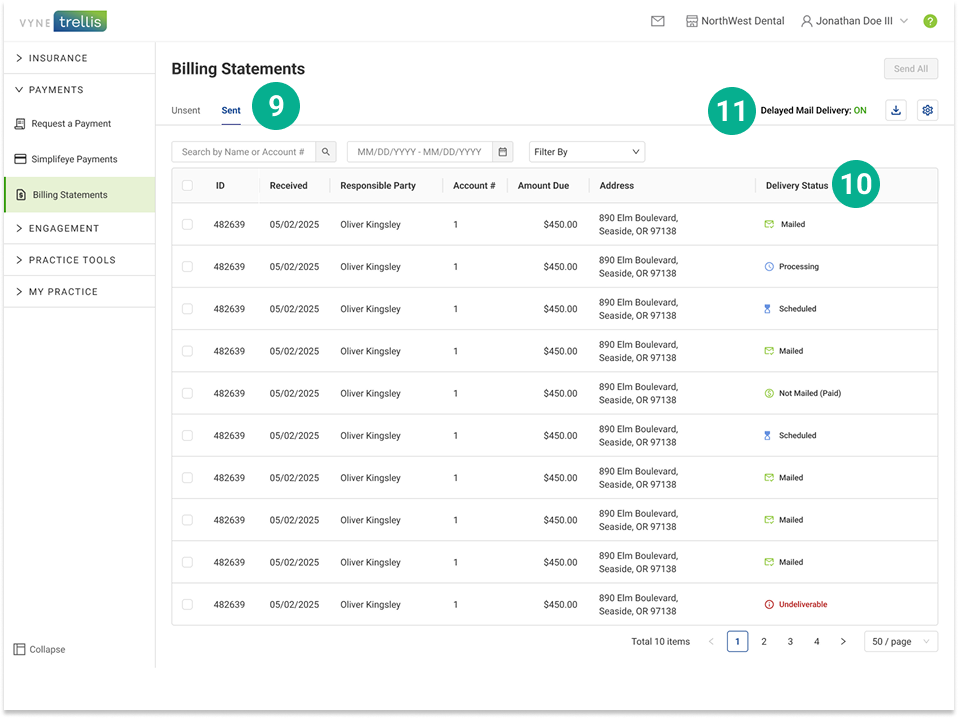The image size is (958, 718).
Task: Click the Search by Name or Account field
Action: [243, 152]
